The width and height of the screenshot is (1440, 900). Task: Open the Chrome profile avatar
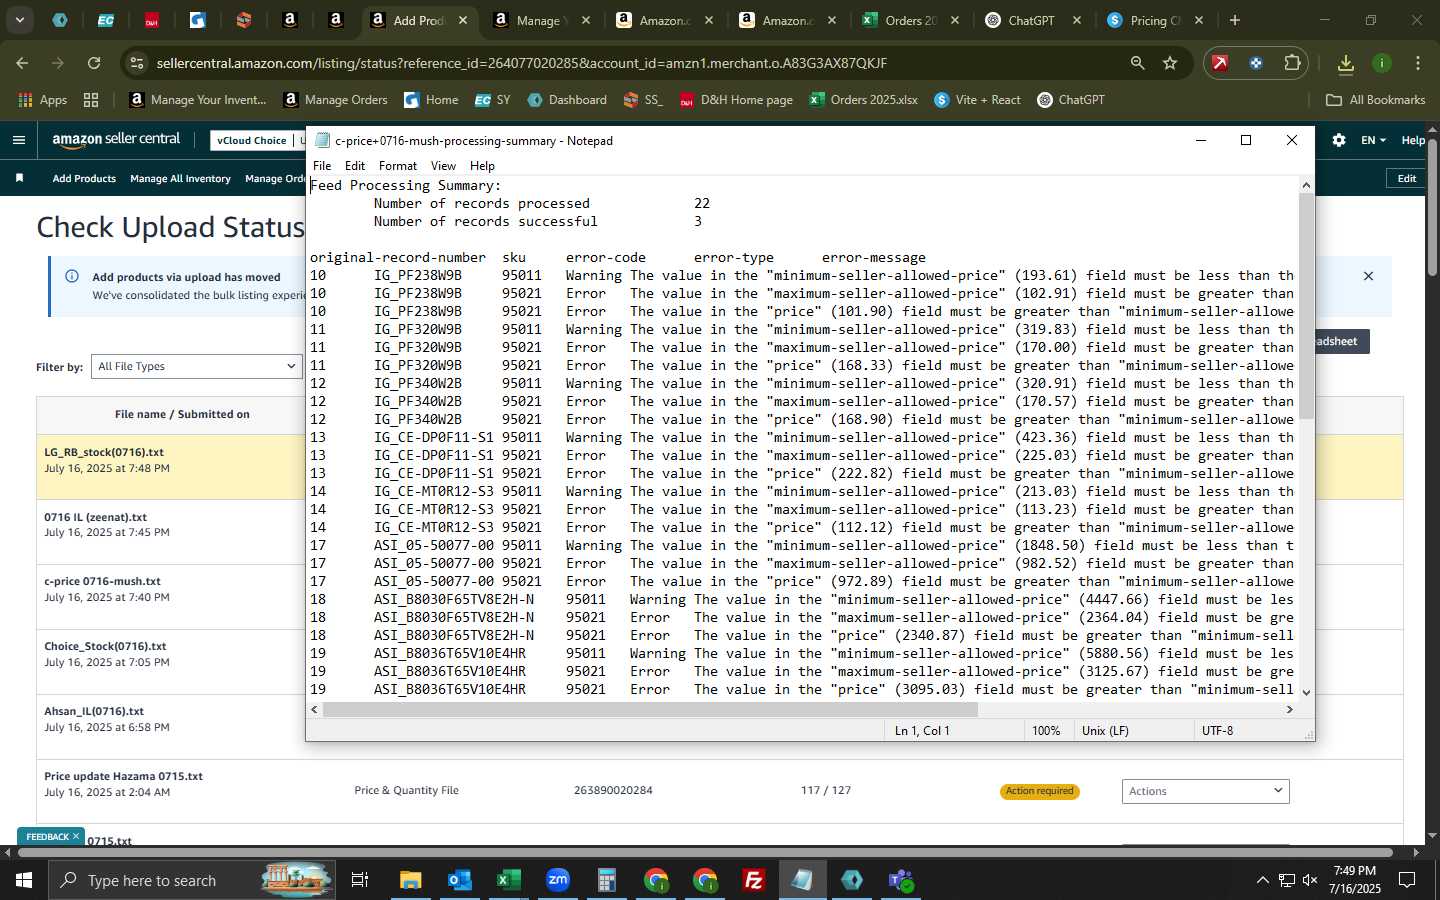(x=1382, y=63)
